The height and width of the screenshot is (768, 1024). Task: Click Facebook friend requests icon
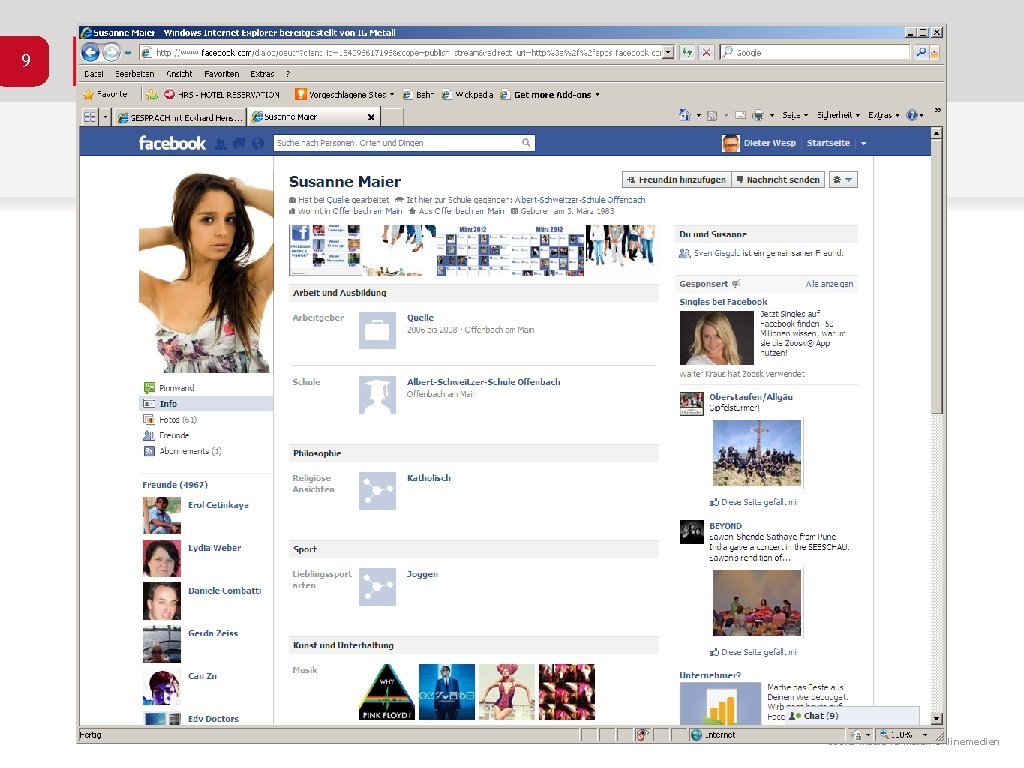(221, 144)
